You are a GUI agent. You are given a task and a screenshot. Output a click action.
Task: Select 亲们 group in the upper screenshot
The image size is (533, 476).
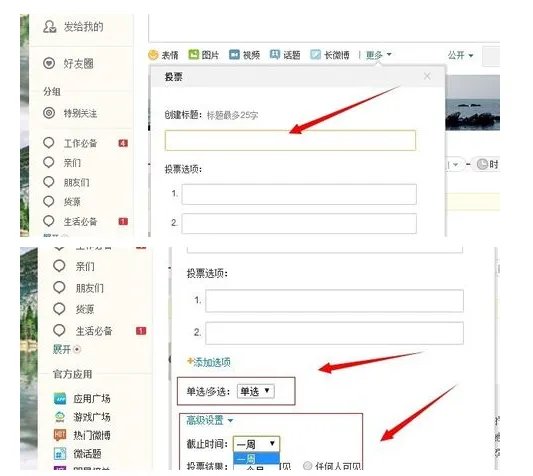62,163
